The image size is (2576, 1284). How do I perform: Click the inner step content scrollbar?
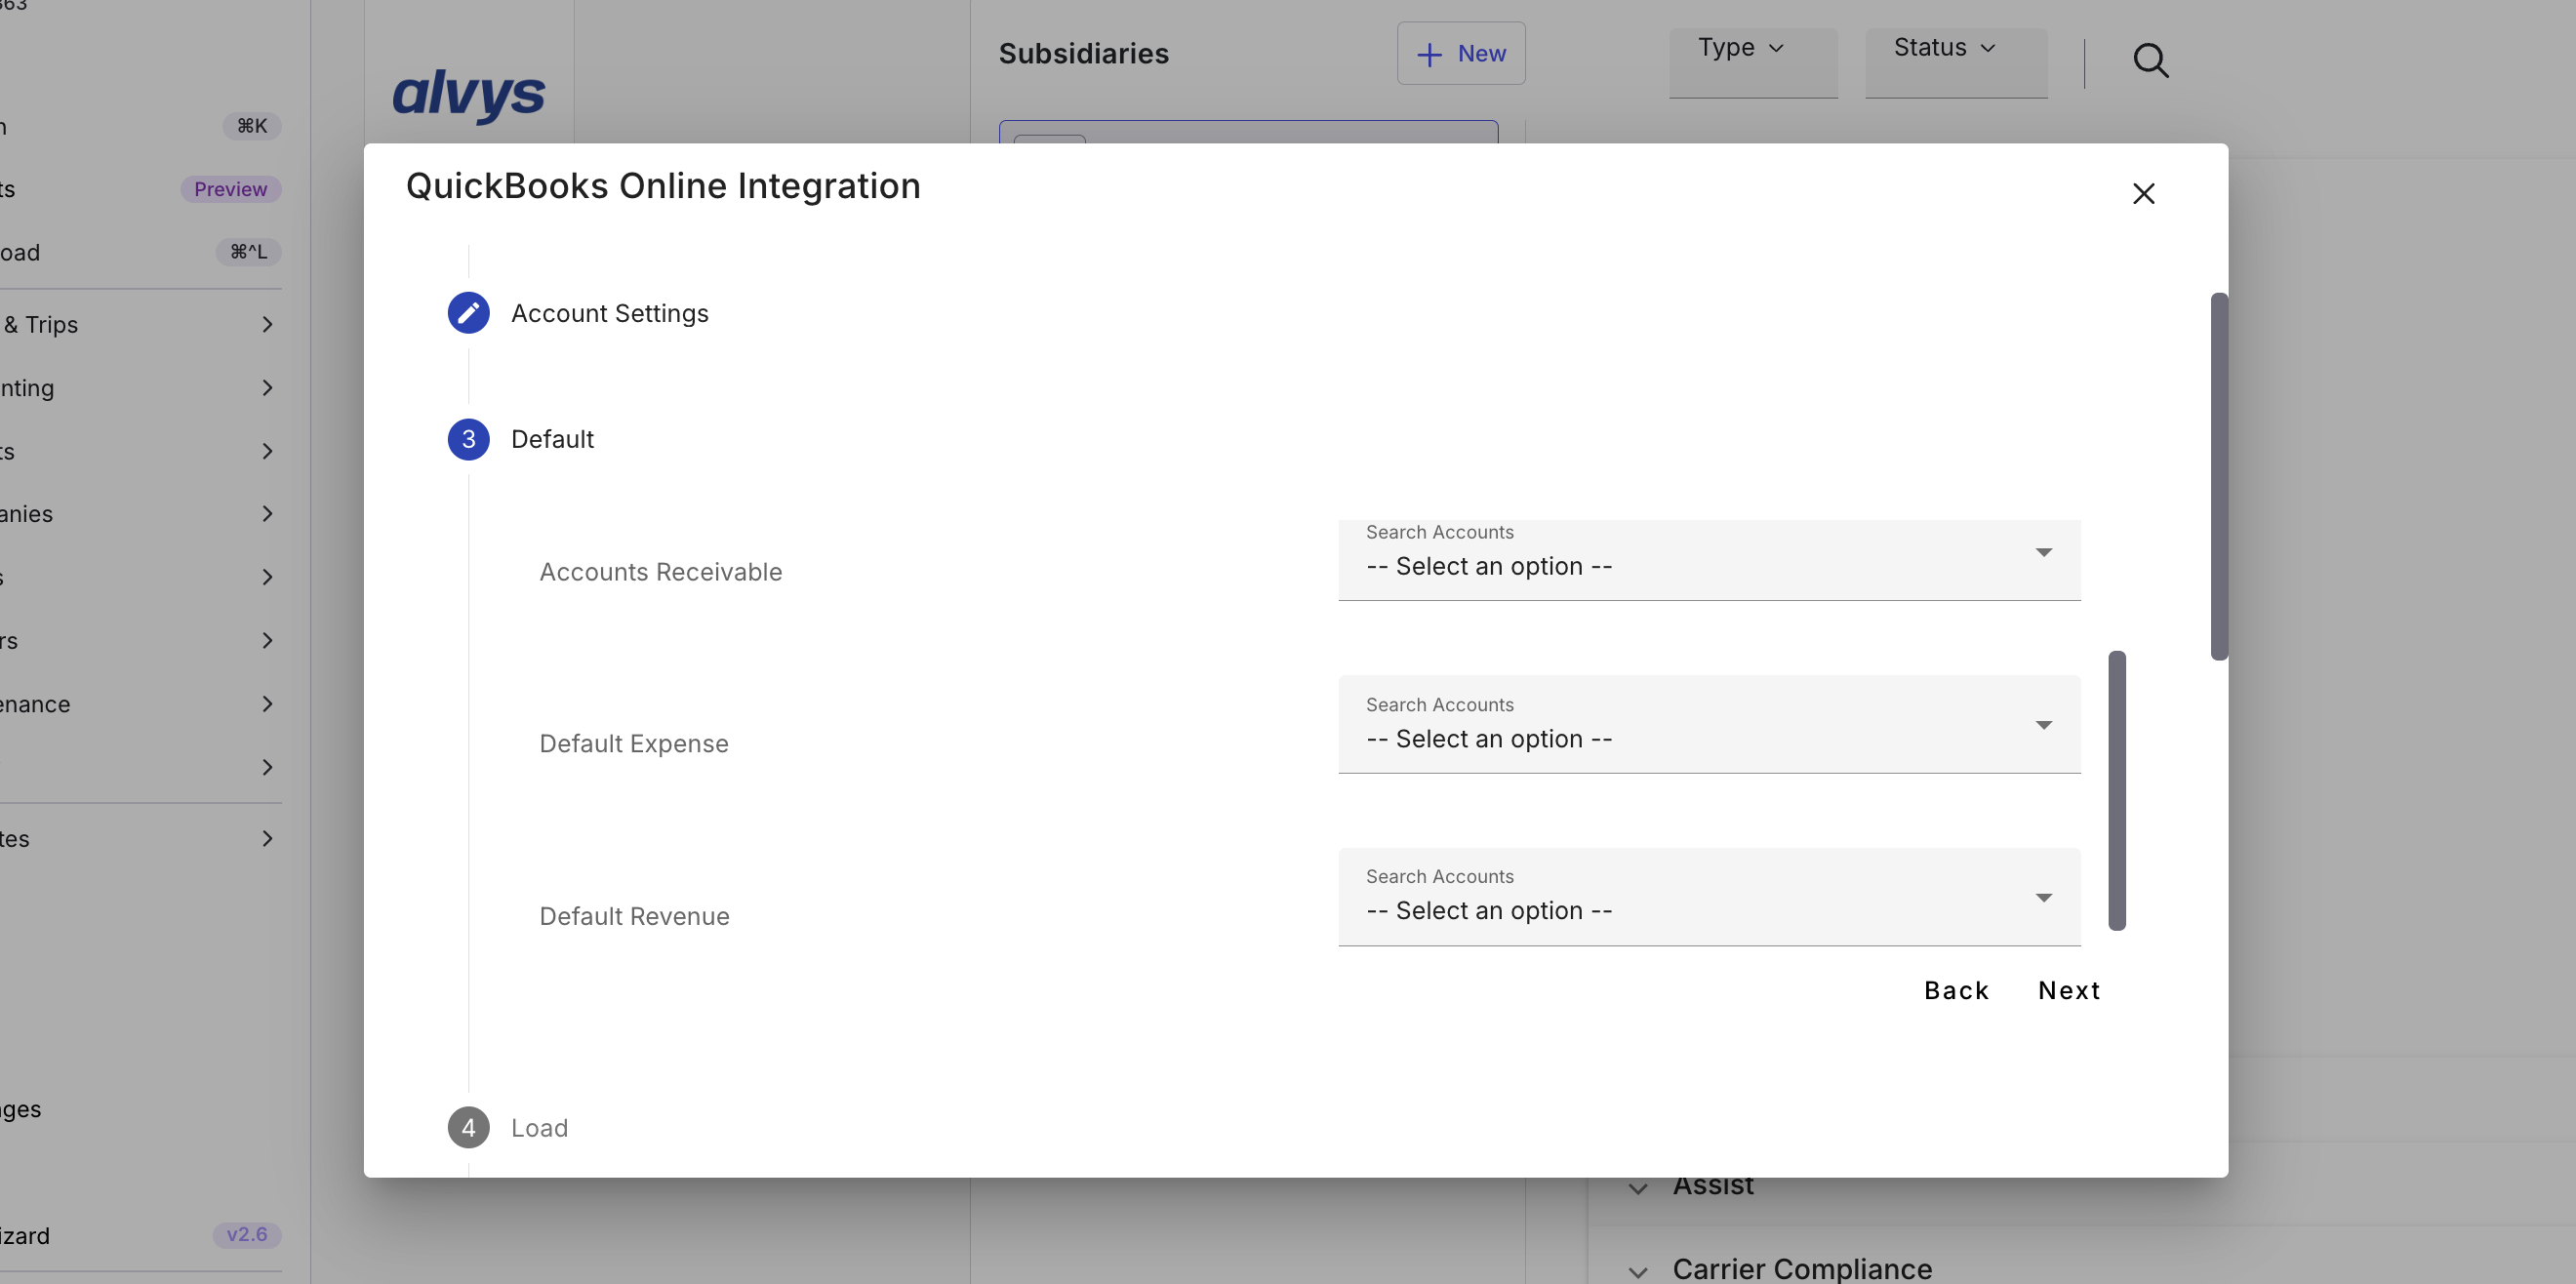tap(2116, 791)
